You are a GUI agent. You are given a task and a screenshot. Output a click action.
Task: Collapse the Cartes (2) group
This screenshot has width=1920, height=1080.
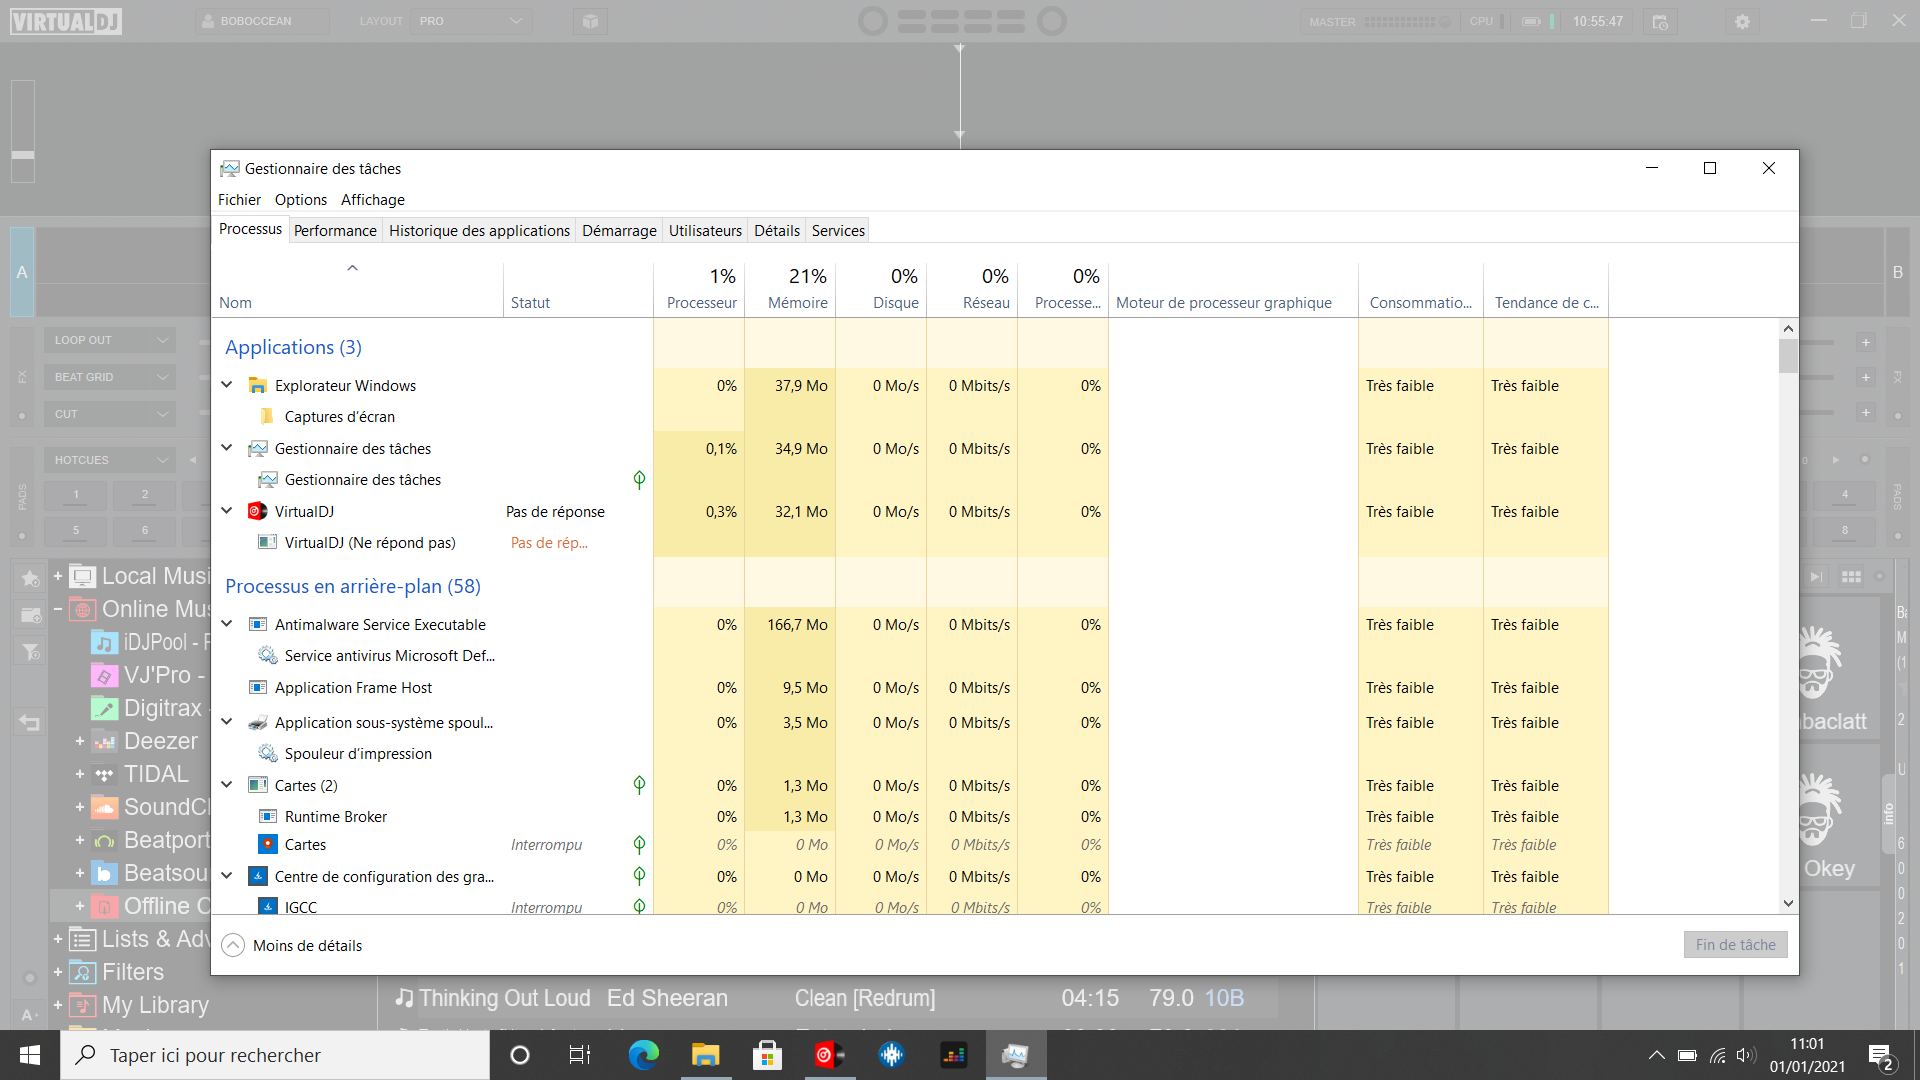point(227,785)
